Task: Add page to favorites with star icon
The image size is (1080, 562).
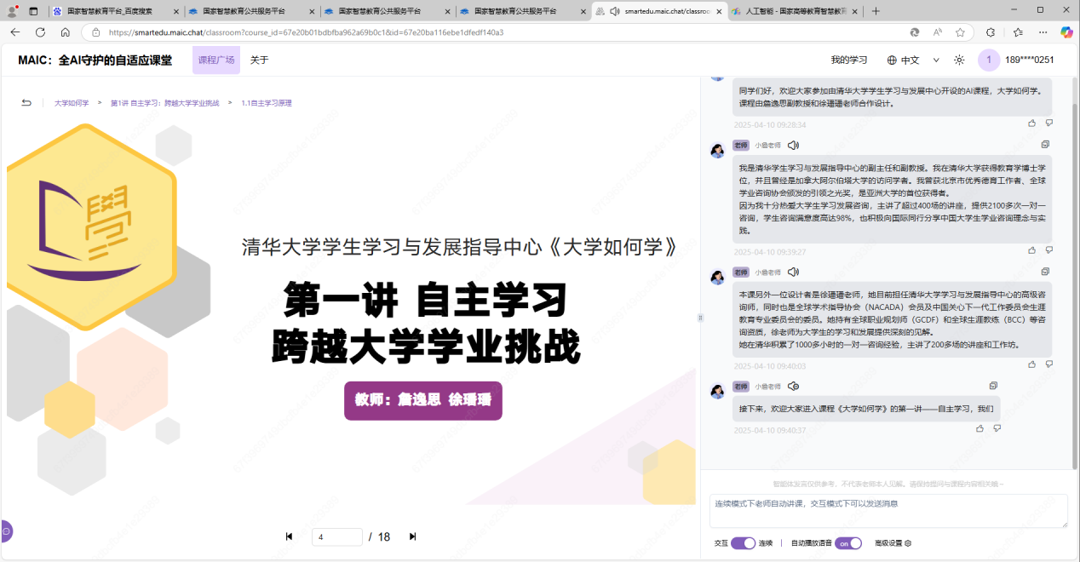Action: pos(960,32)
